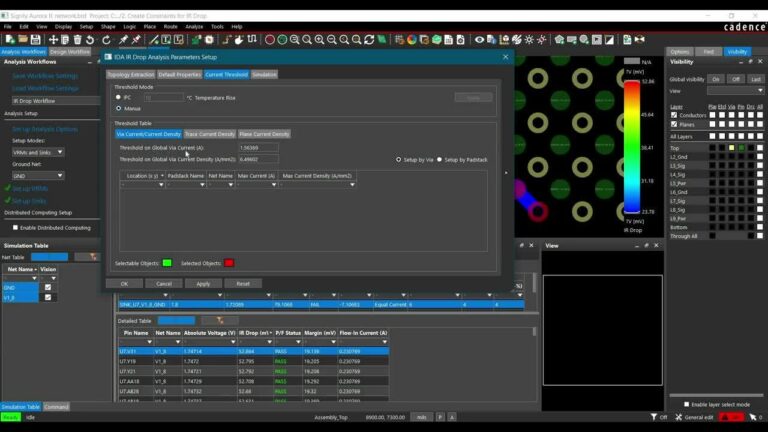Click the funnel filter icon in Simulation Table
The image size is (768, 432).
click(x=93, y=257)
